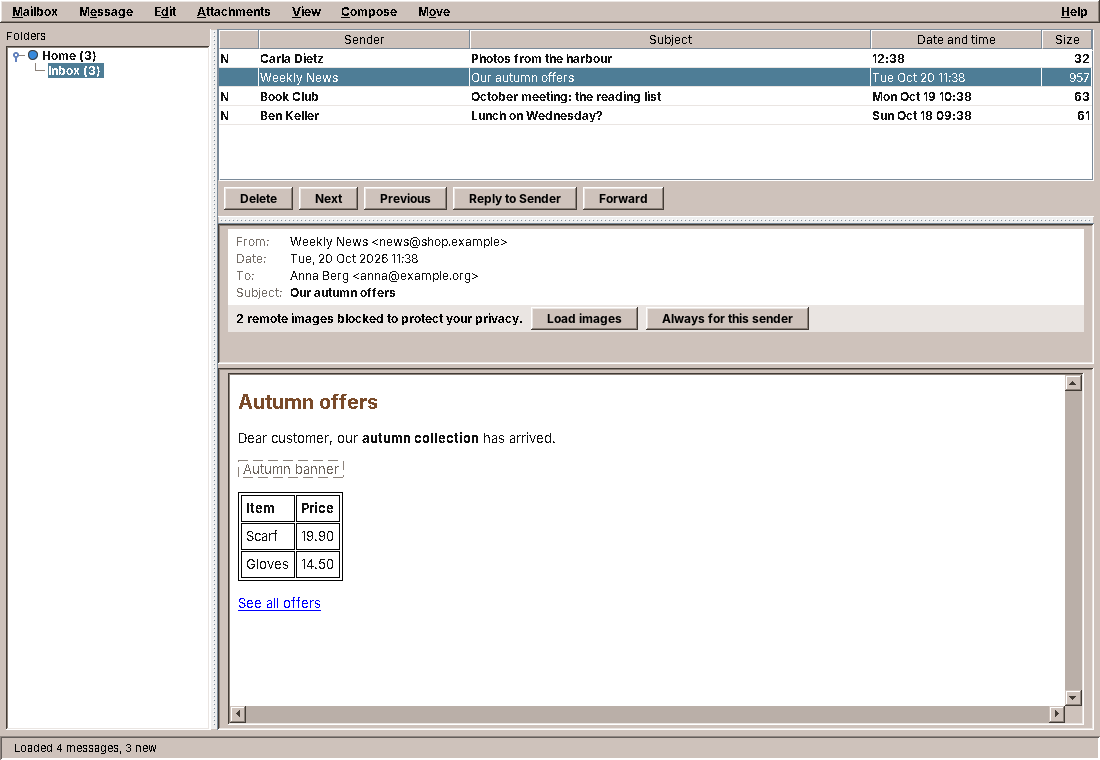Image resolution: width=1100 pixels, height=760 pixels.
Task: Collapse the Home folder tree node
Action: coord(17,56)
